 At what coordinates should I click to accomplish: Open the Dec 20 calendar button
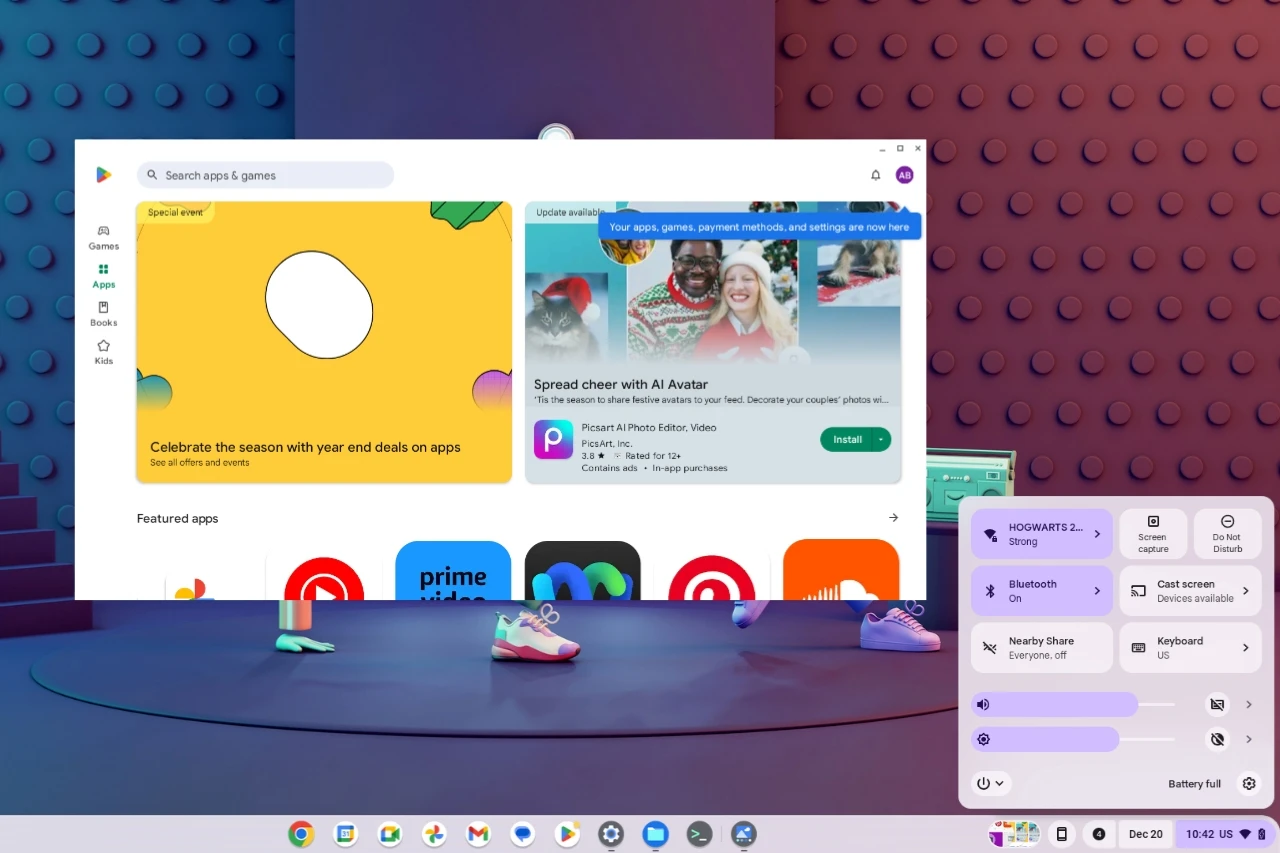(x=1146, y=834)
